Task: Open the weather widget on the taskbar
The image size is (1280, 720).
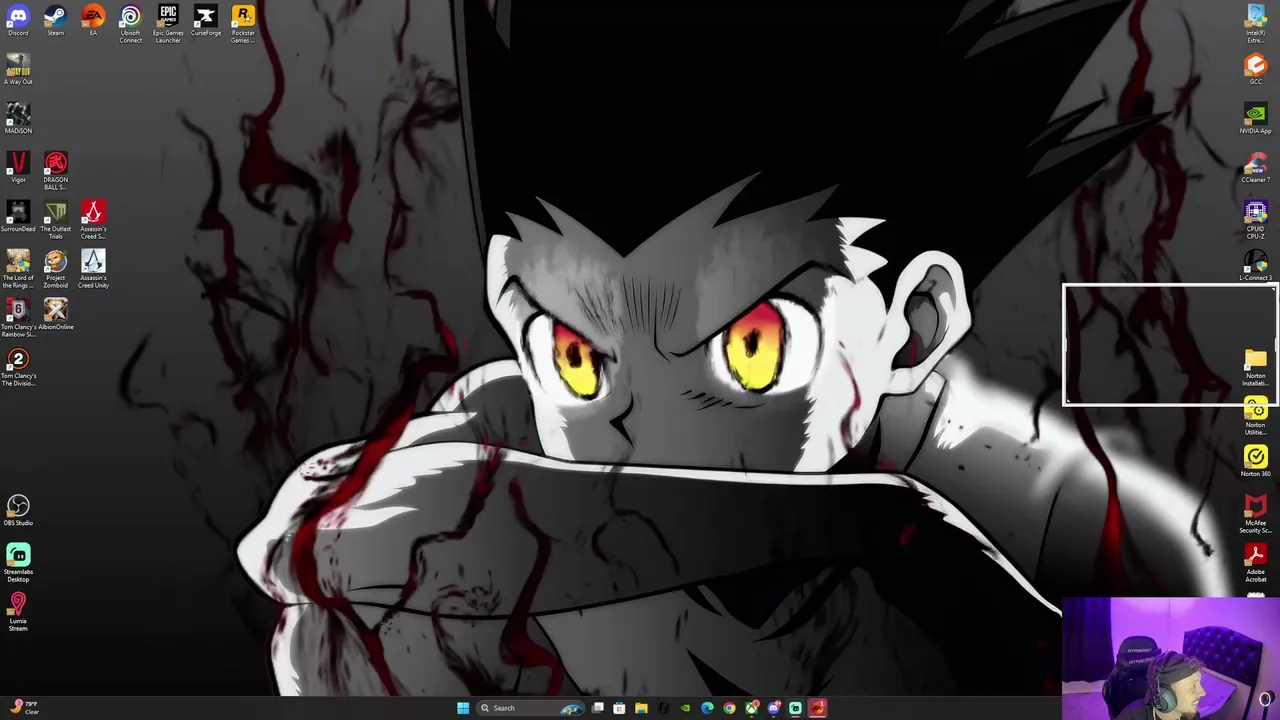Action: pyautogui.click(x=24, y=707)
